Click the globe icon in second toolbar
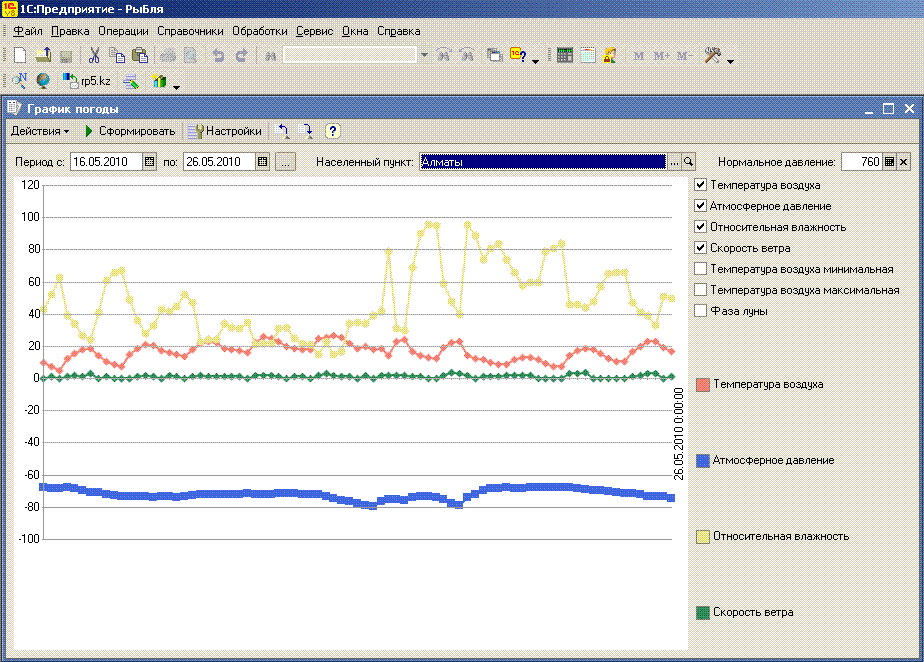The width and height of the screenshot is (924, 662). [43, 82]
